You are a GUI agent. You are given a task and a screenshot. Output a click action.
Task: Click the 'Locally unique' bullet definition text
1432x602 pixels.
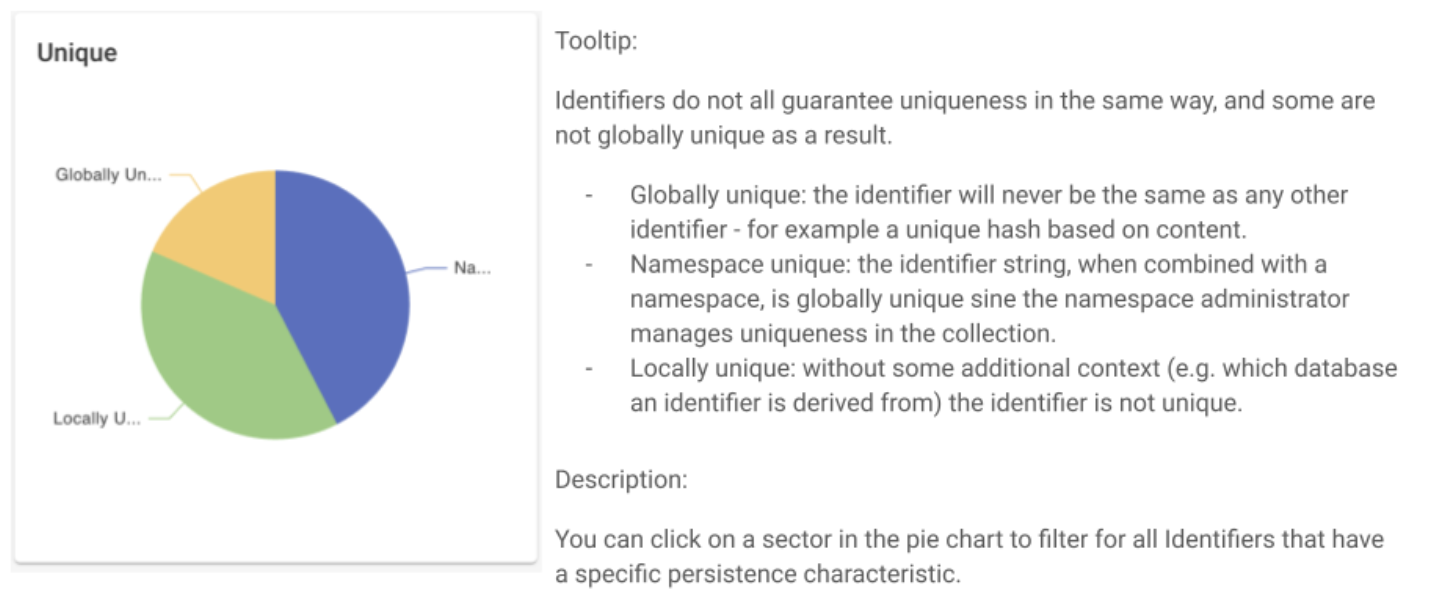point(1013,385)
